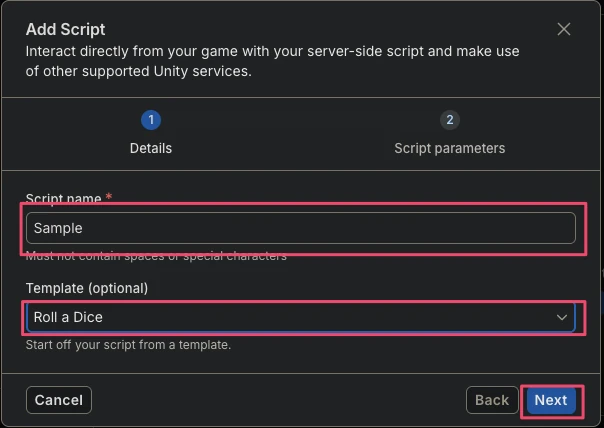The width and height of the screenshot is (604, 428).
Task: Select the Details step label
Action: [x=151, y=148]
